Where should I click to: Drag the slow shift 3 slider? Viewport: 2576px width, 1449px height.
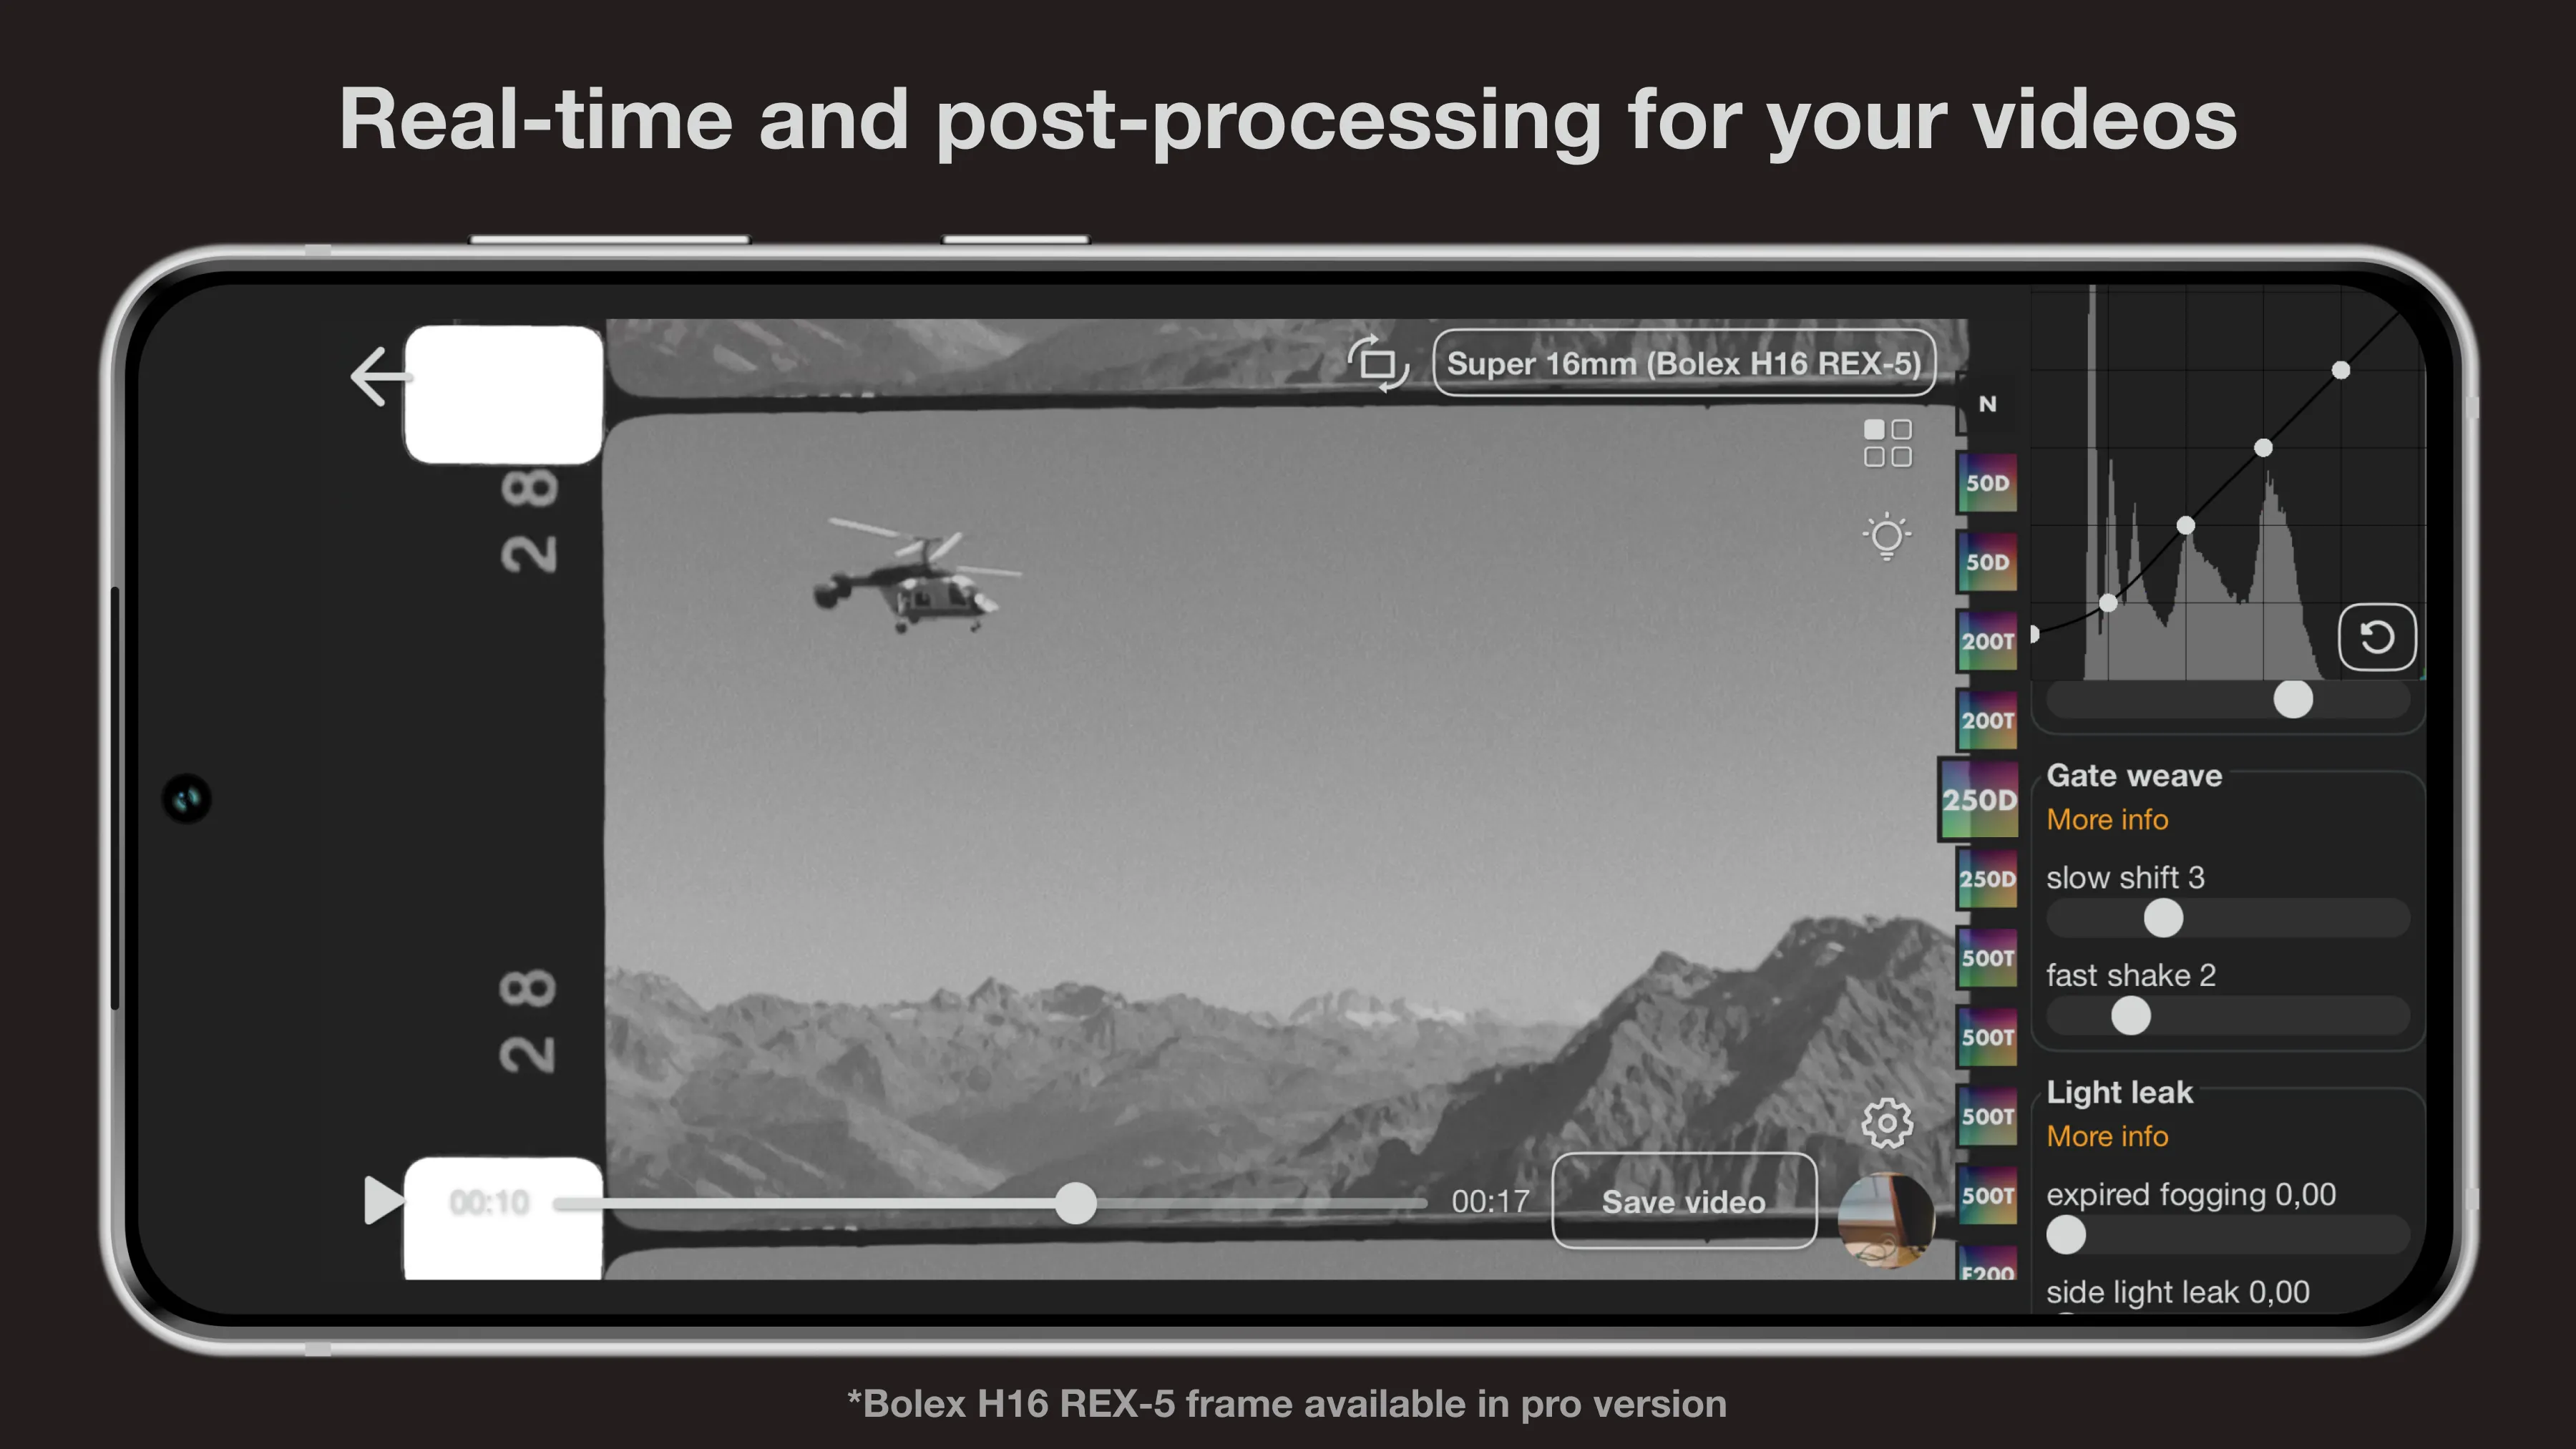[x=2164, y=918]
